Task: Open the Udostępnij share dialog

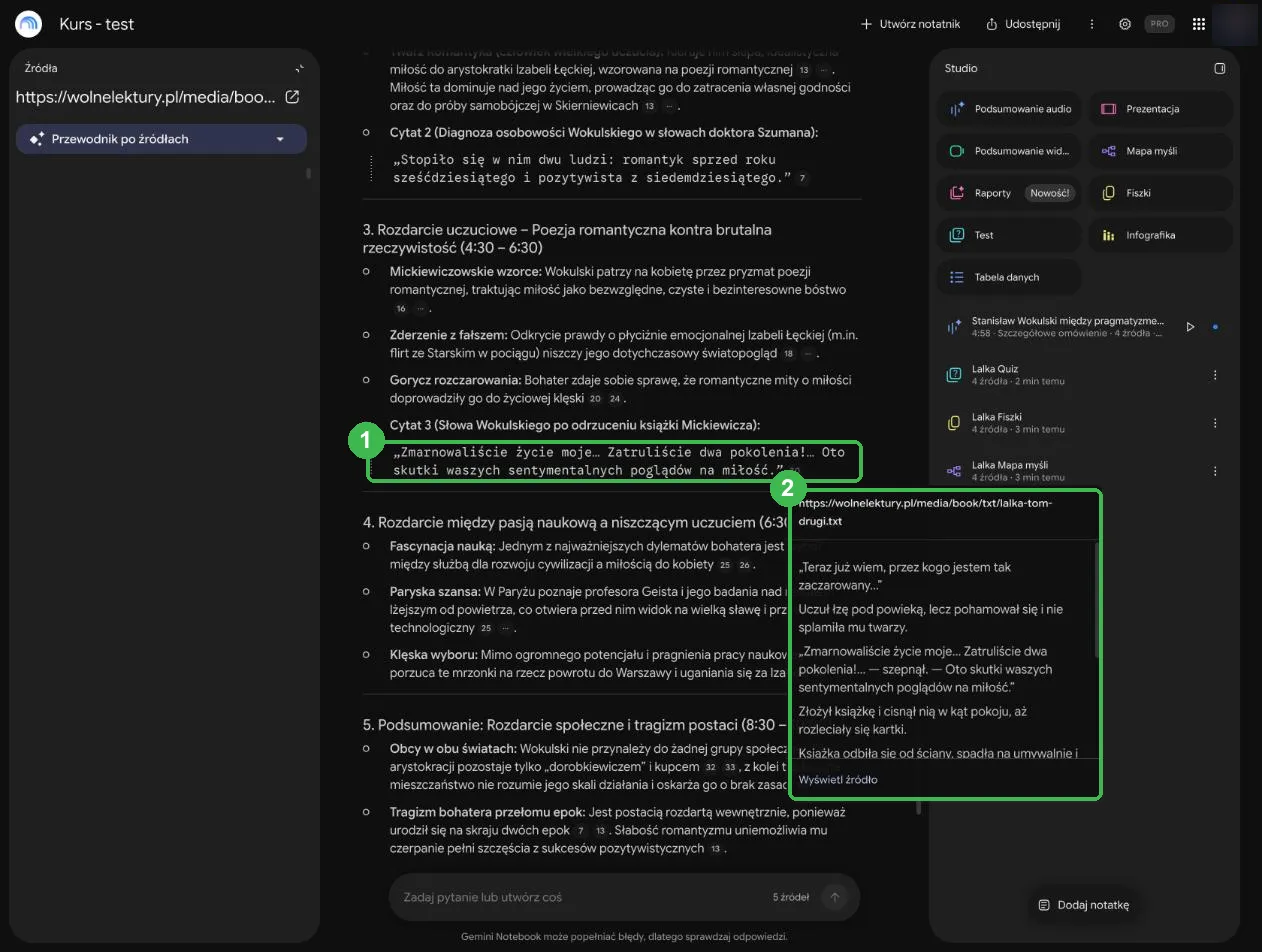Action: 1023,24
